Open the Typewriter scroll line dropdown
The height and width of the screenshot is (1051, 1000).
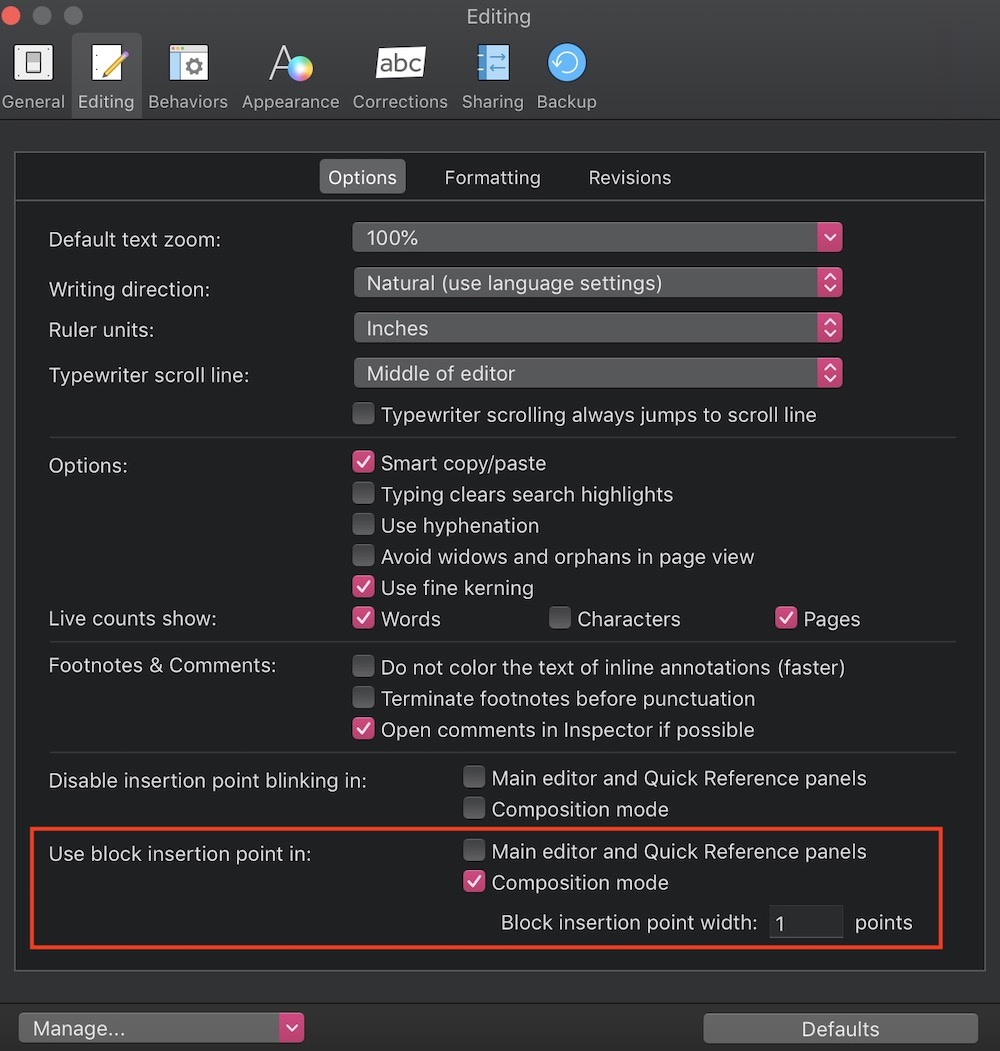597,373
